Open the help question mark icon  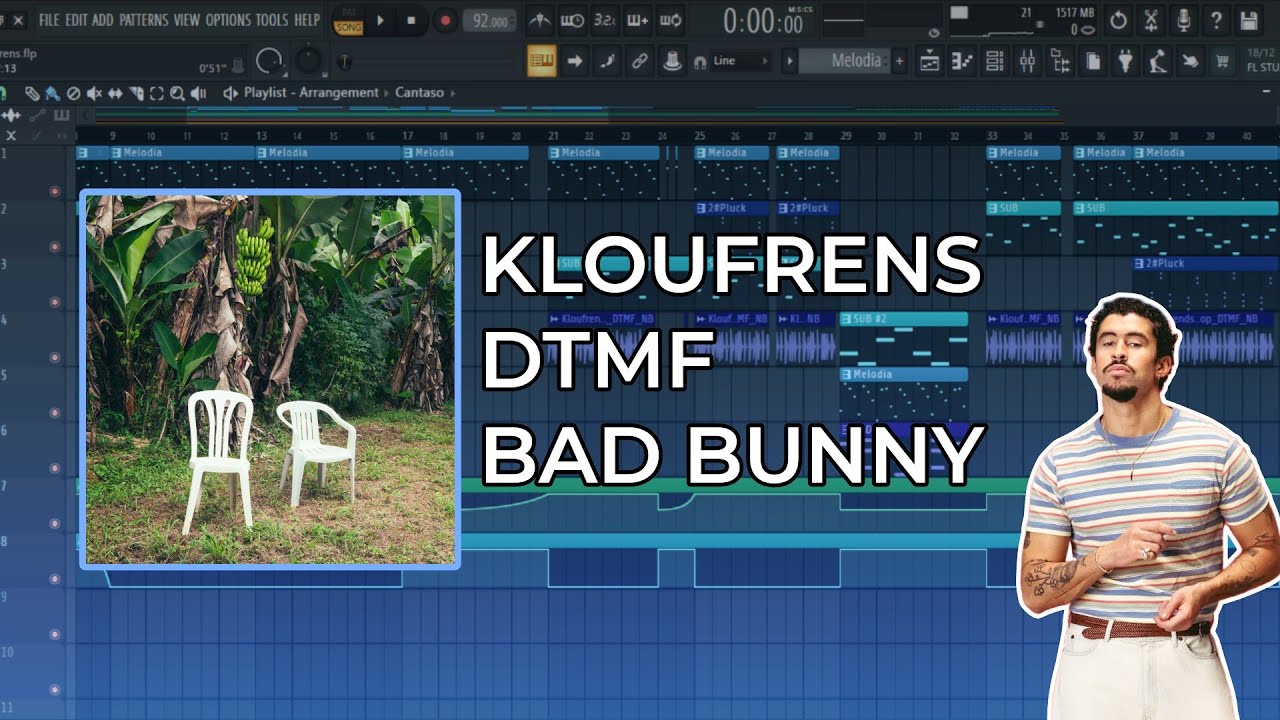click(x=1216, y=20)
